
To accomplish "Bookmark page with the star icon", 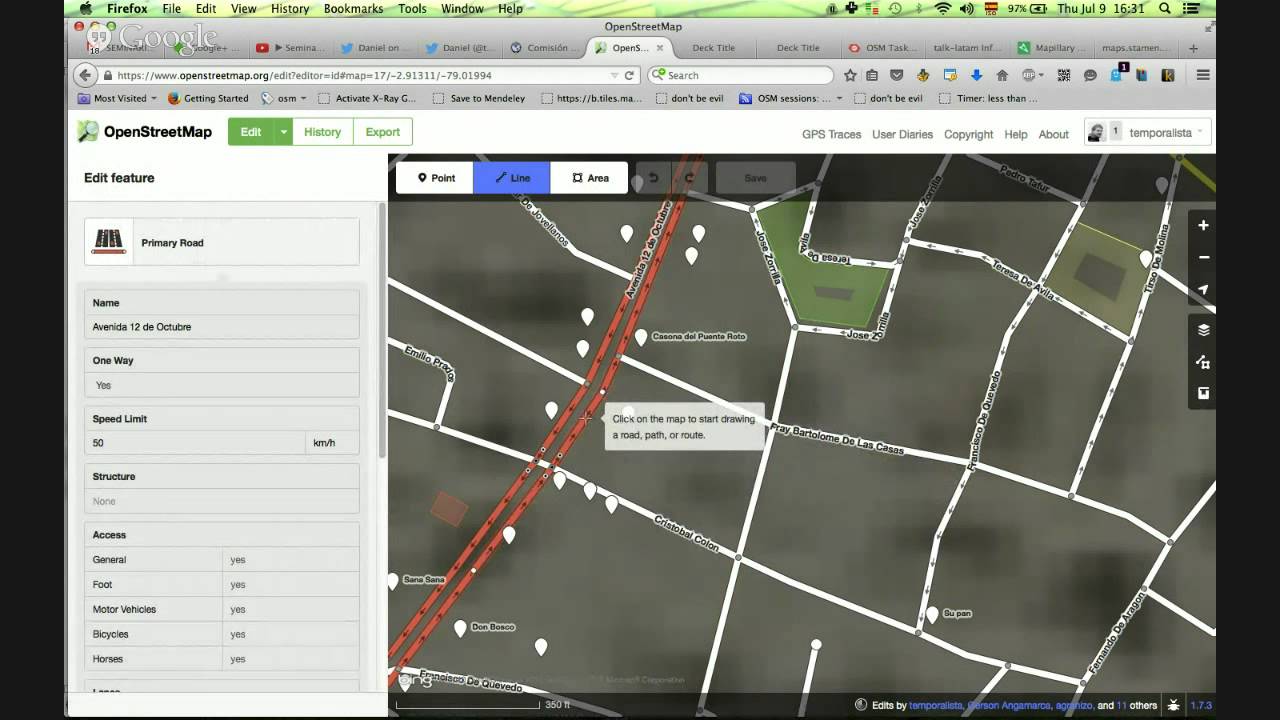I will tap(850, 75).
